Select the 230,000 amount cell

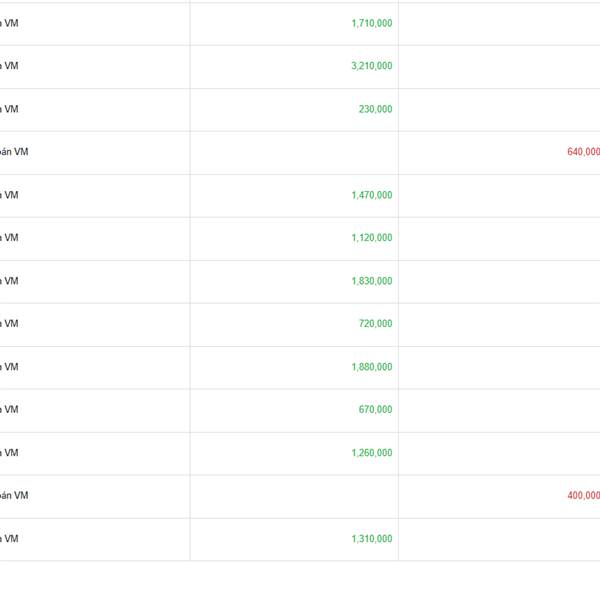pos(375,109)
